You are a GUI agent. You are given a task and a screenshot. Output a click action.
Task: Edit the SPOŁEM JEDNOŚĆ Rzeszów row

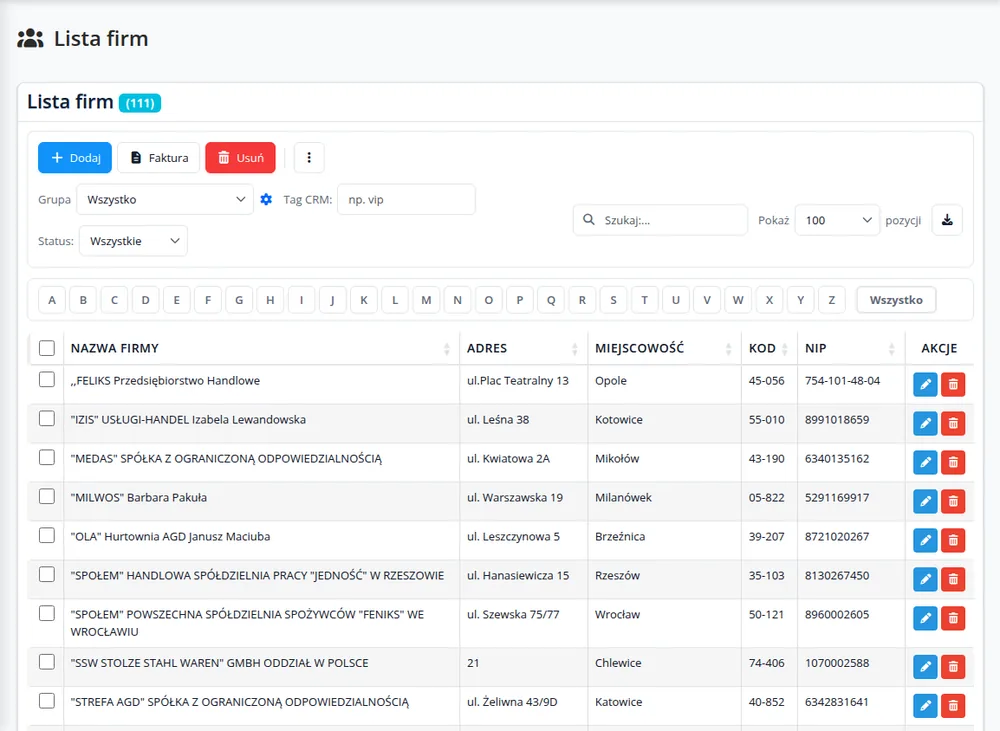point(925,579)
